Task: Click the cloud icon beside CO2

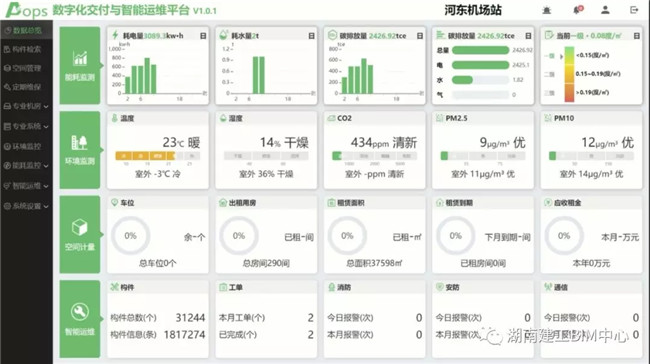Action: click(x=331, y=118)
